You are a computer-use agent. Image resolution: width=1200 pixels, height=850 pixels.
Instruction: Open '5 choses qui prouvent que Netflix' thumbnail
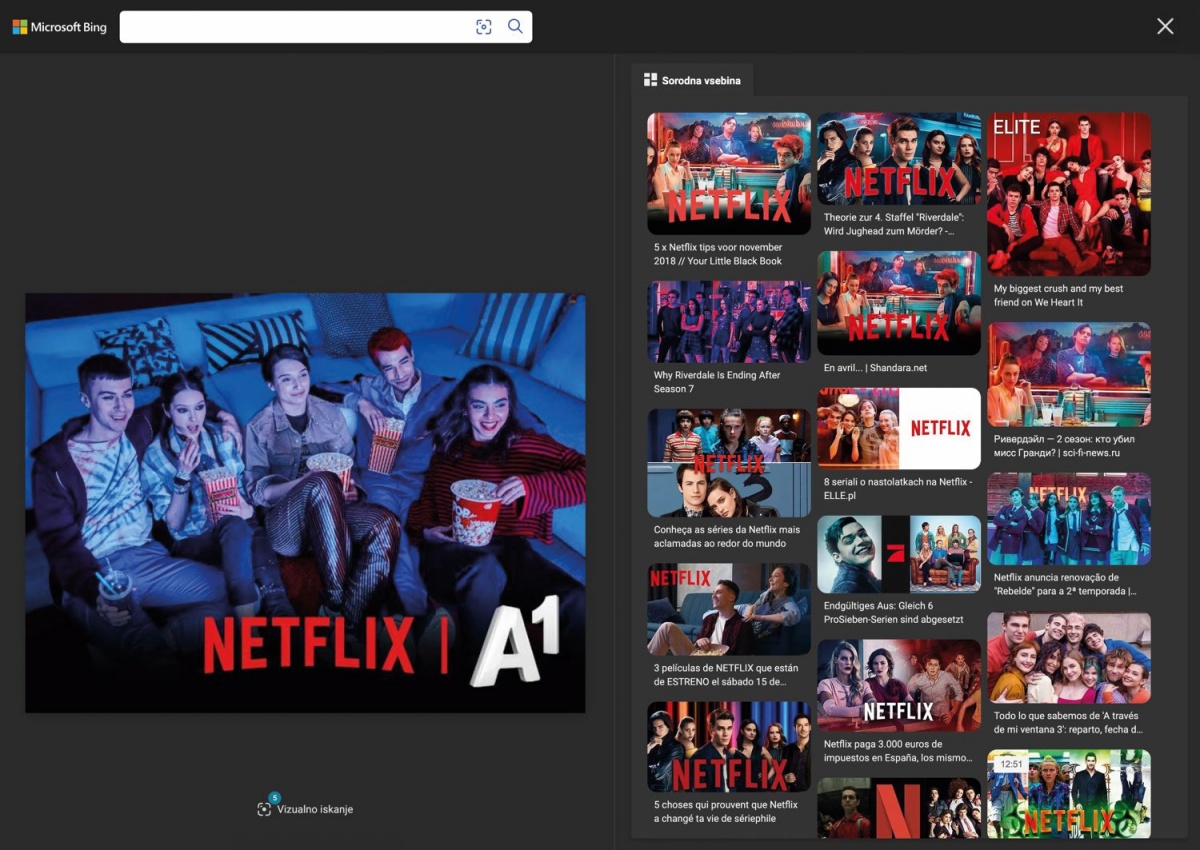click(729, 747)
